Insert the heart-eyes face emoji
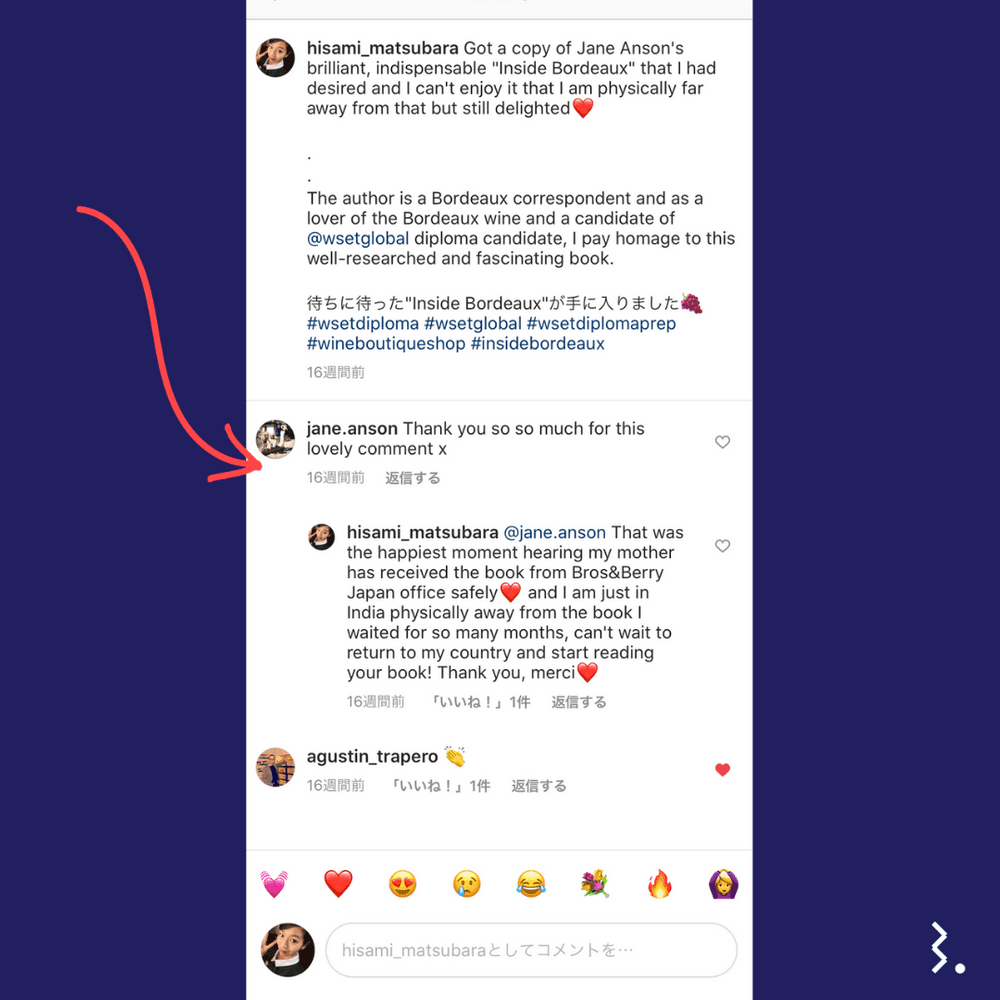 (x=402, y=884)
